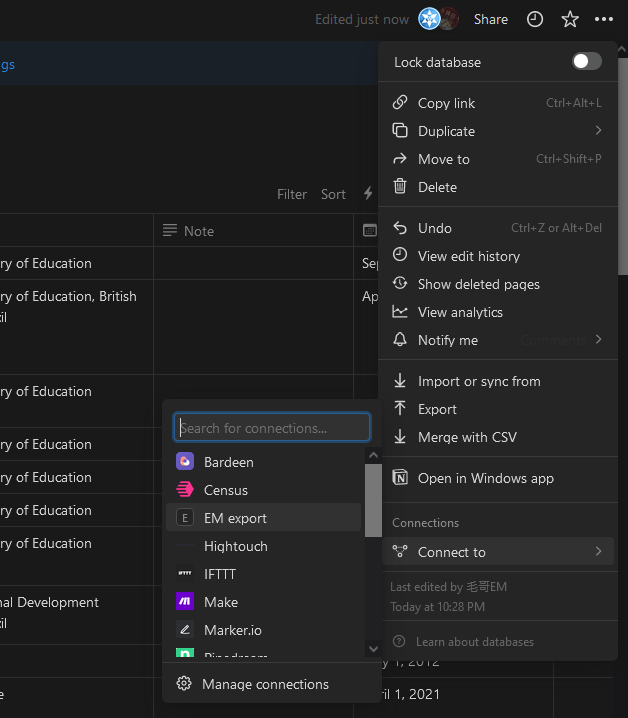Choose Move to in the menu
Image resolution: width=628 pixels, height=718 pixels.
[x=498, y=159]
